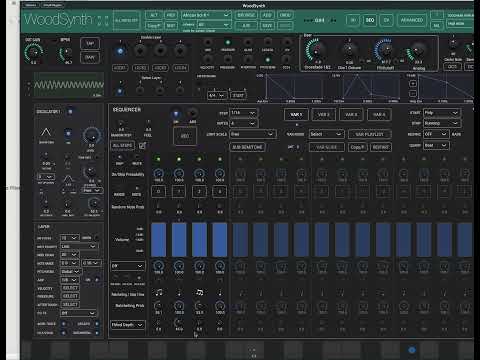The image size is (480, 360).
Task: Click the sequencer REC button
Action: coord(185,136)
